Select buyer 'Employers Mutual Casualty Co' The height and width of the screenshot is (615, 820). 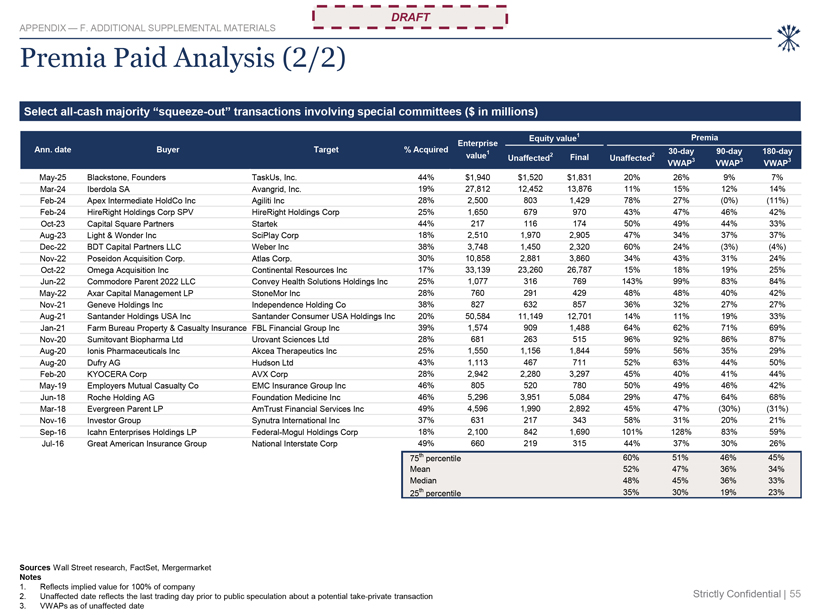143,385
